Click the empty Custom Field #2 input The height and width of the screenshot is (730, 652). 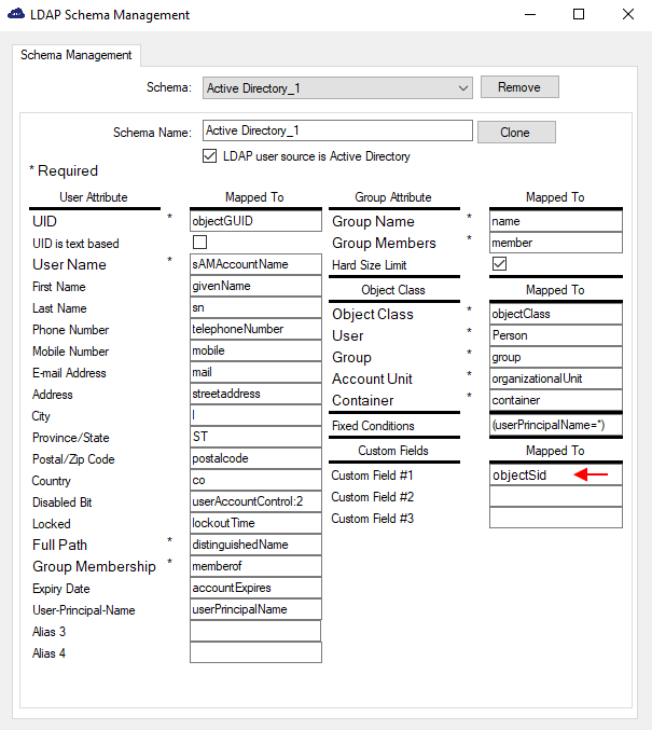(x=555, y=497)
